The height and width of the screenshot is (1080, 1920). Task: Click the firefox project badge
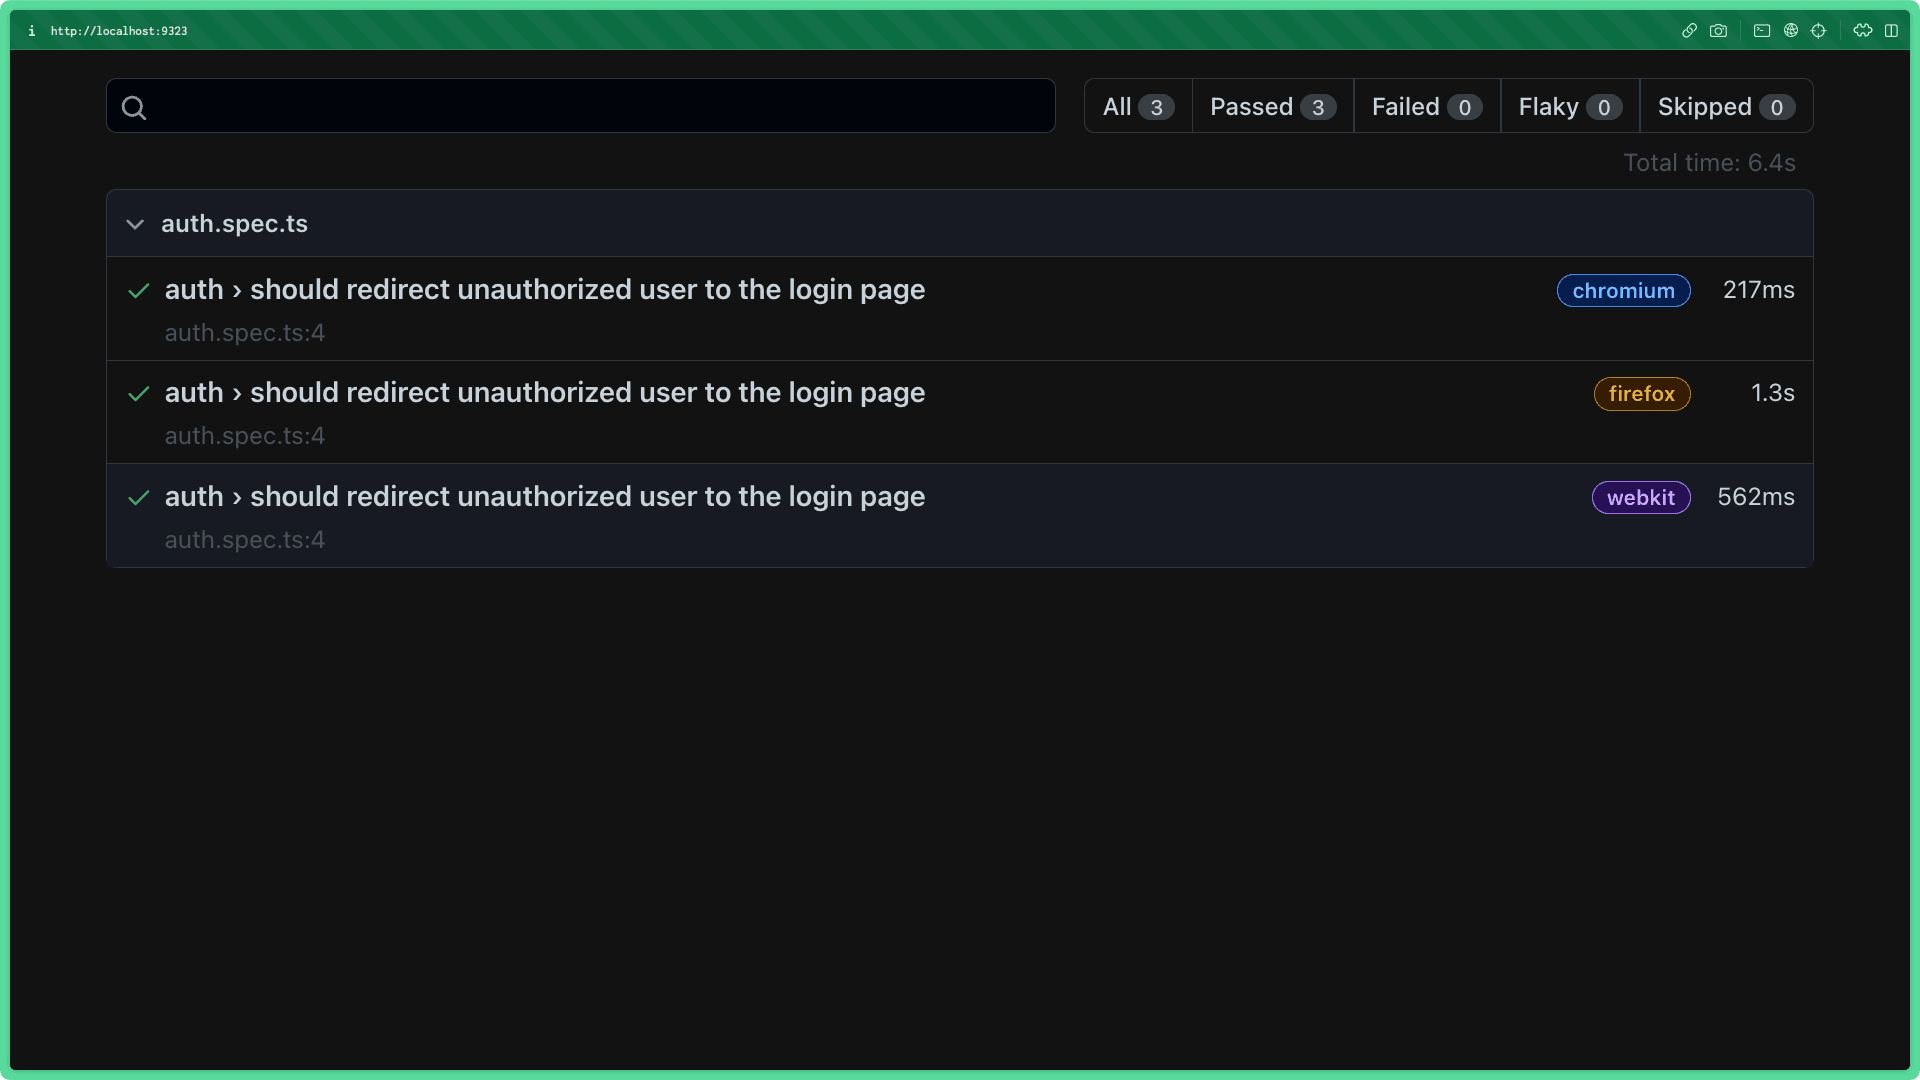[1641, 394]
